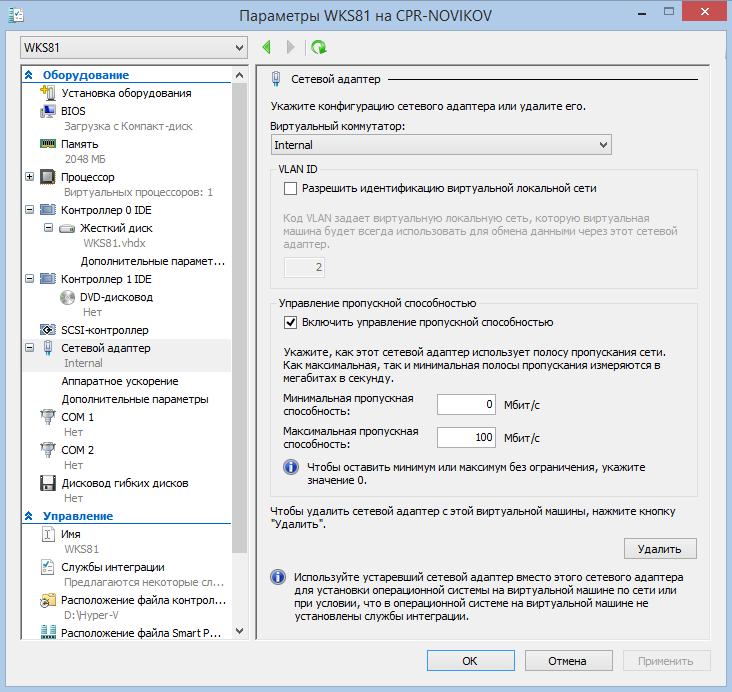Open the WKS81 virtual machine dropdown
The height and width of the screenshot is (692, 732).
134,47
